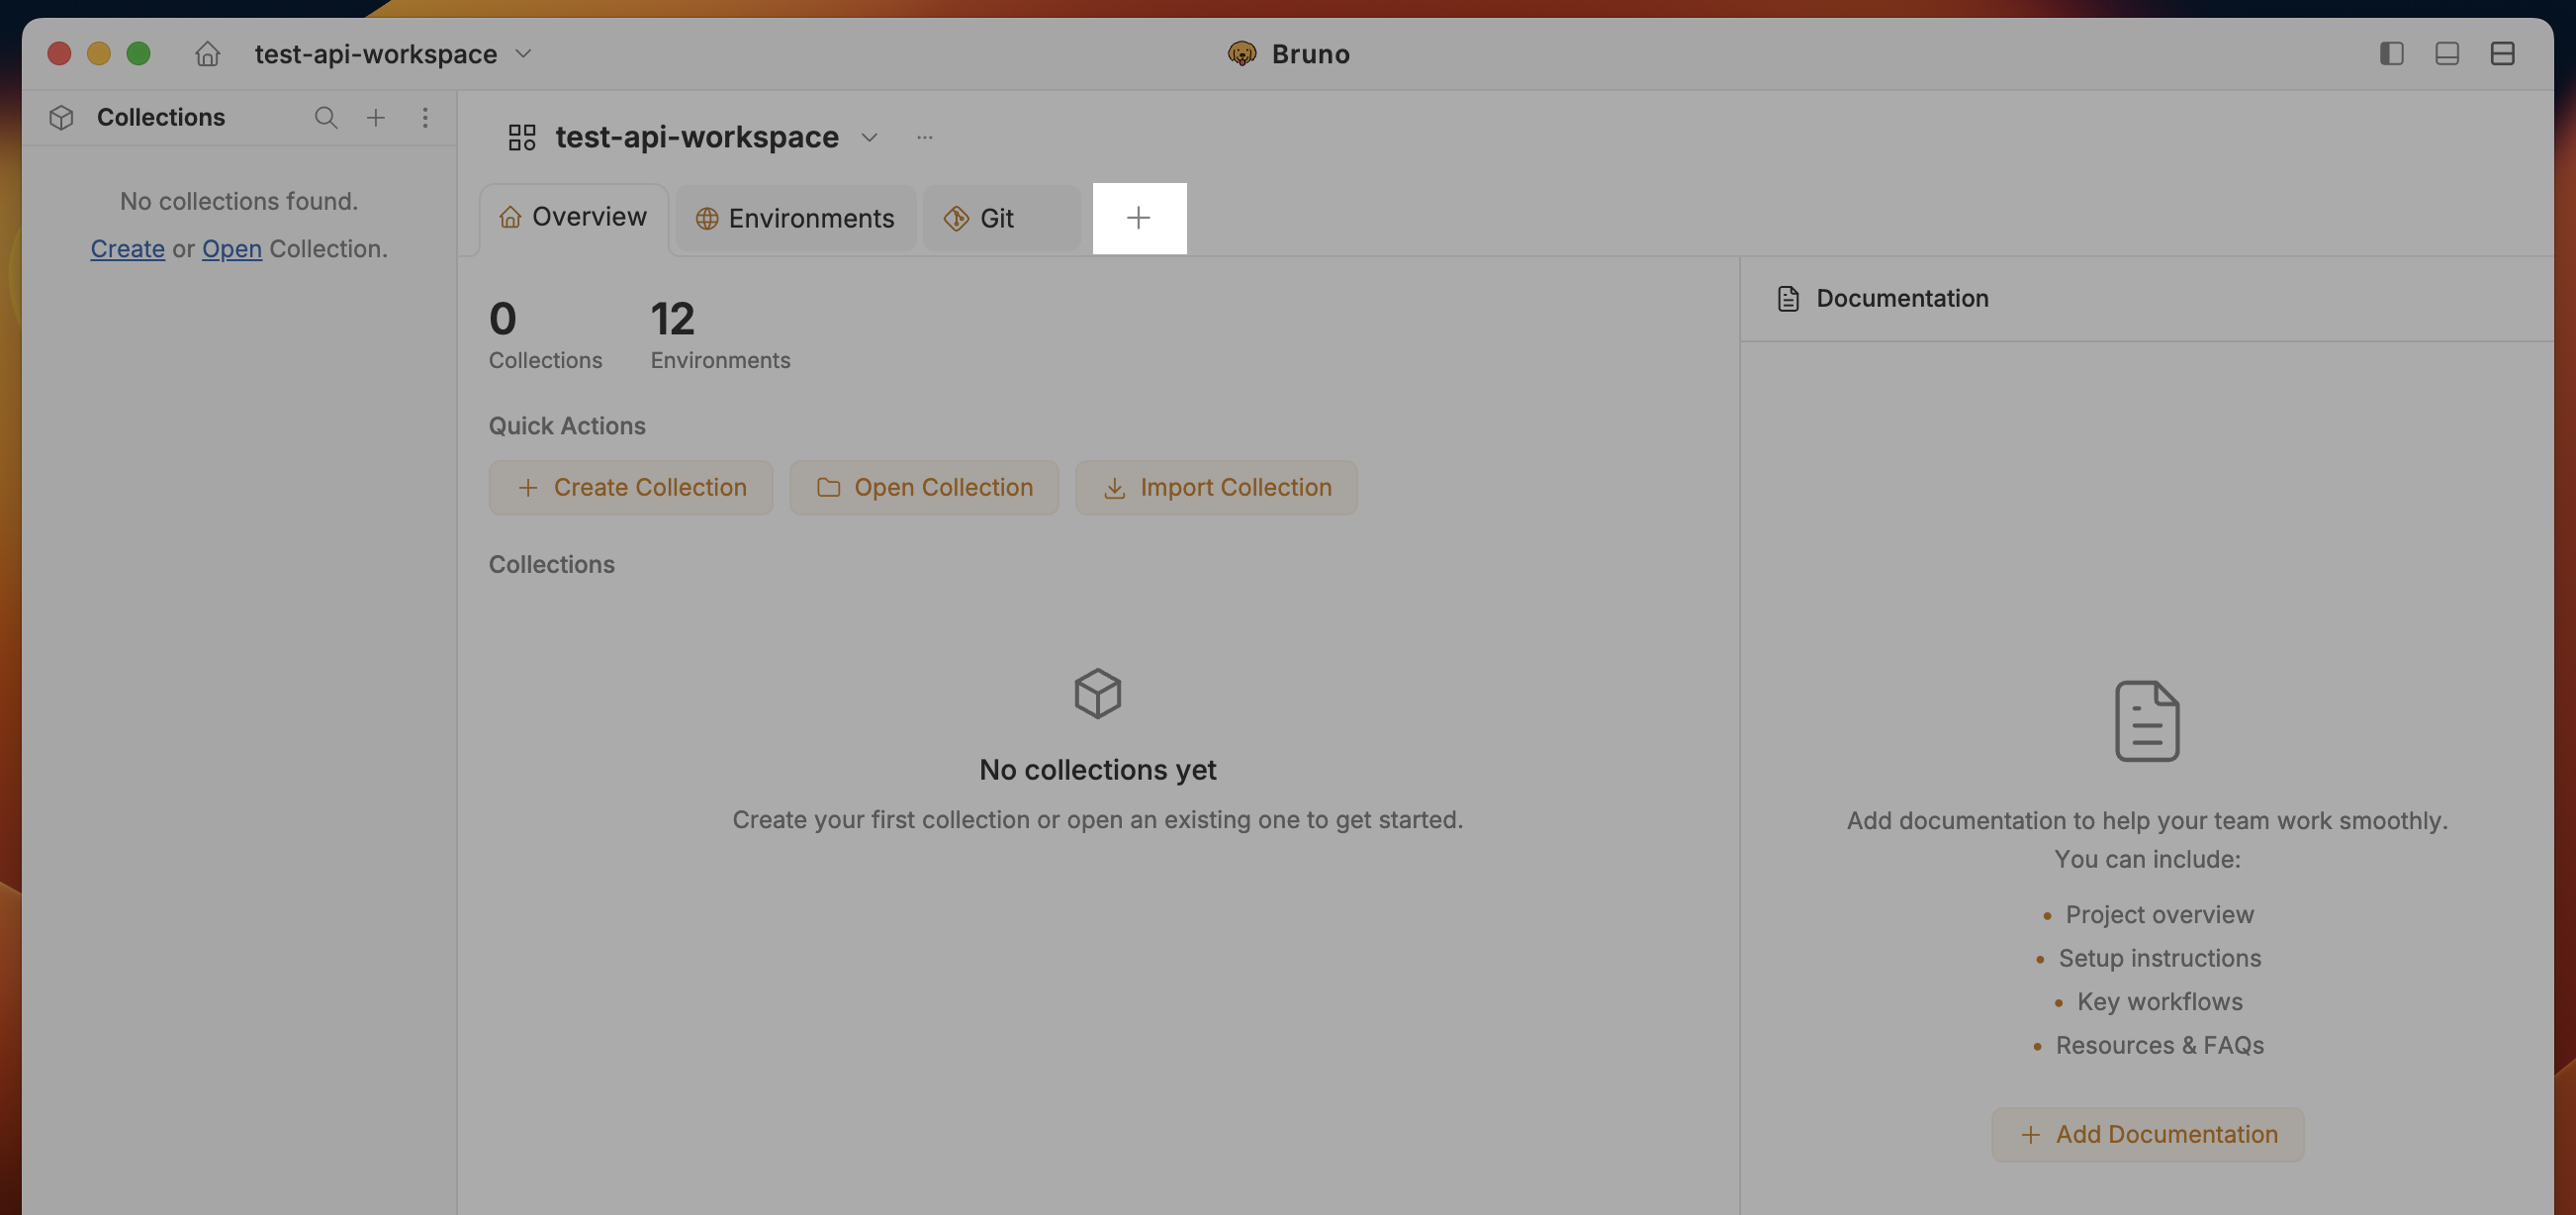Open the collection search icon
2576x1215 pixels.
326,117
